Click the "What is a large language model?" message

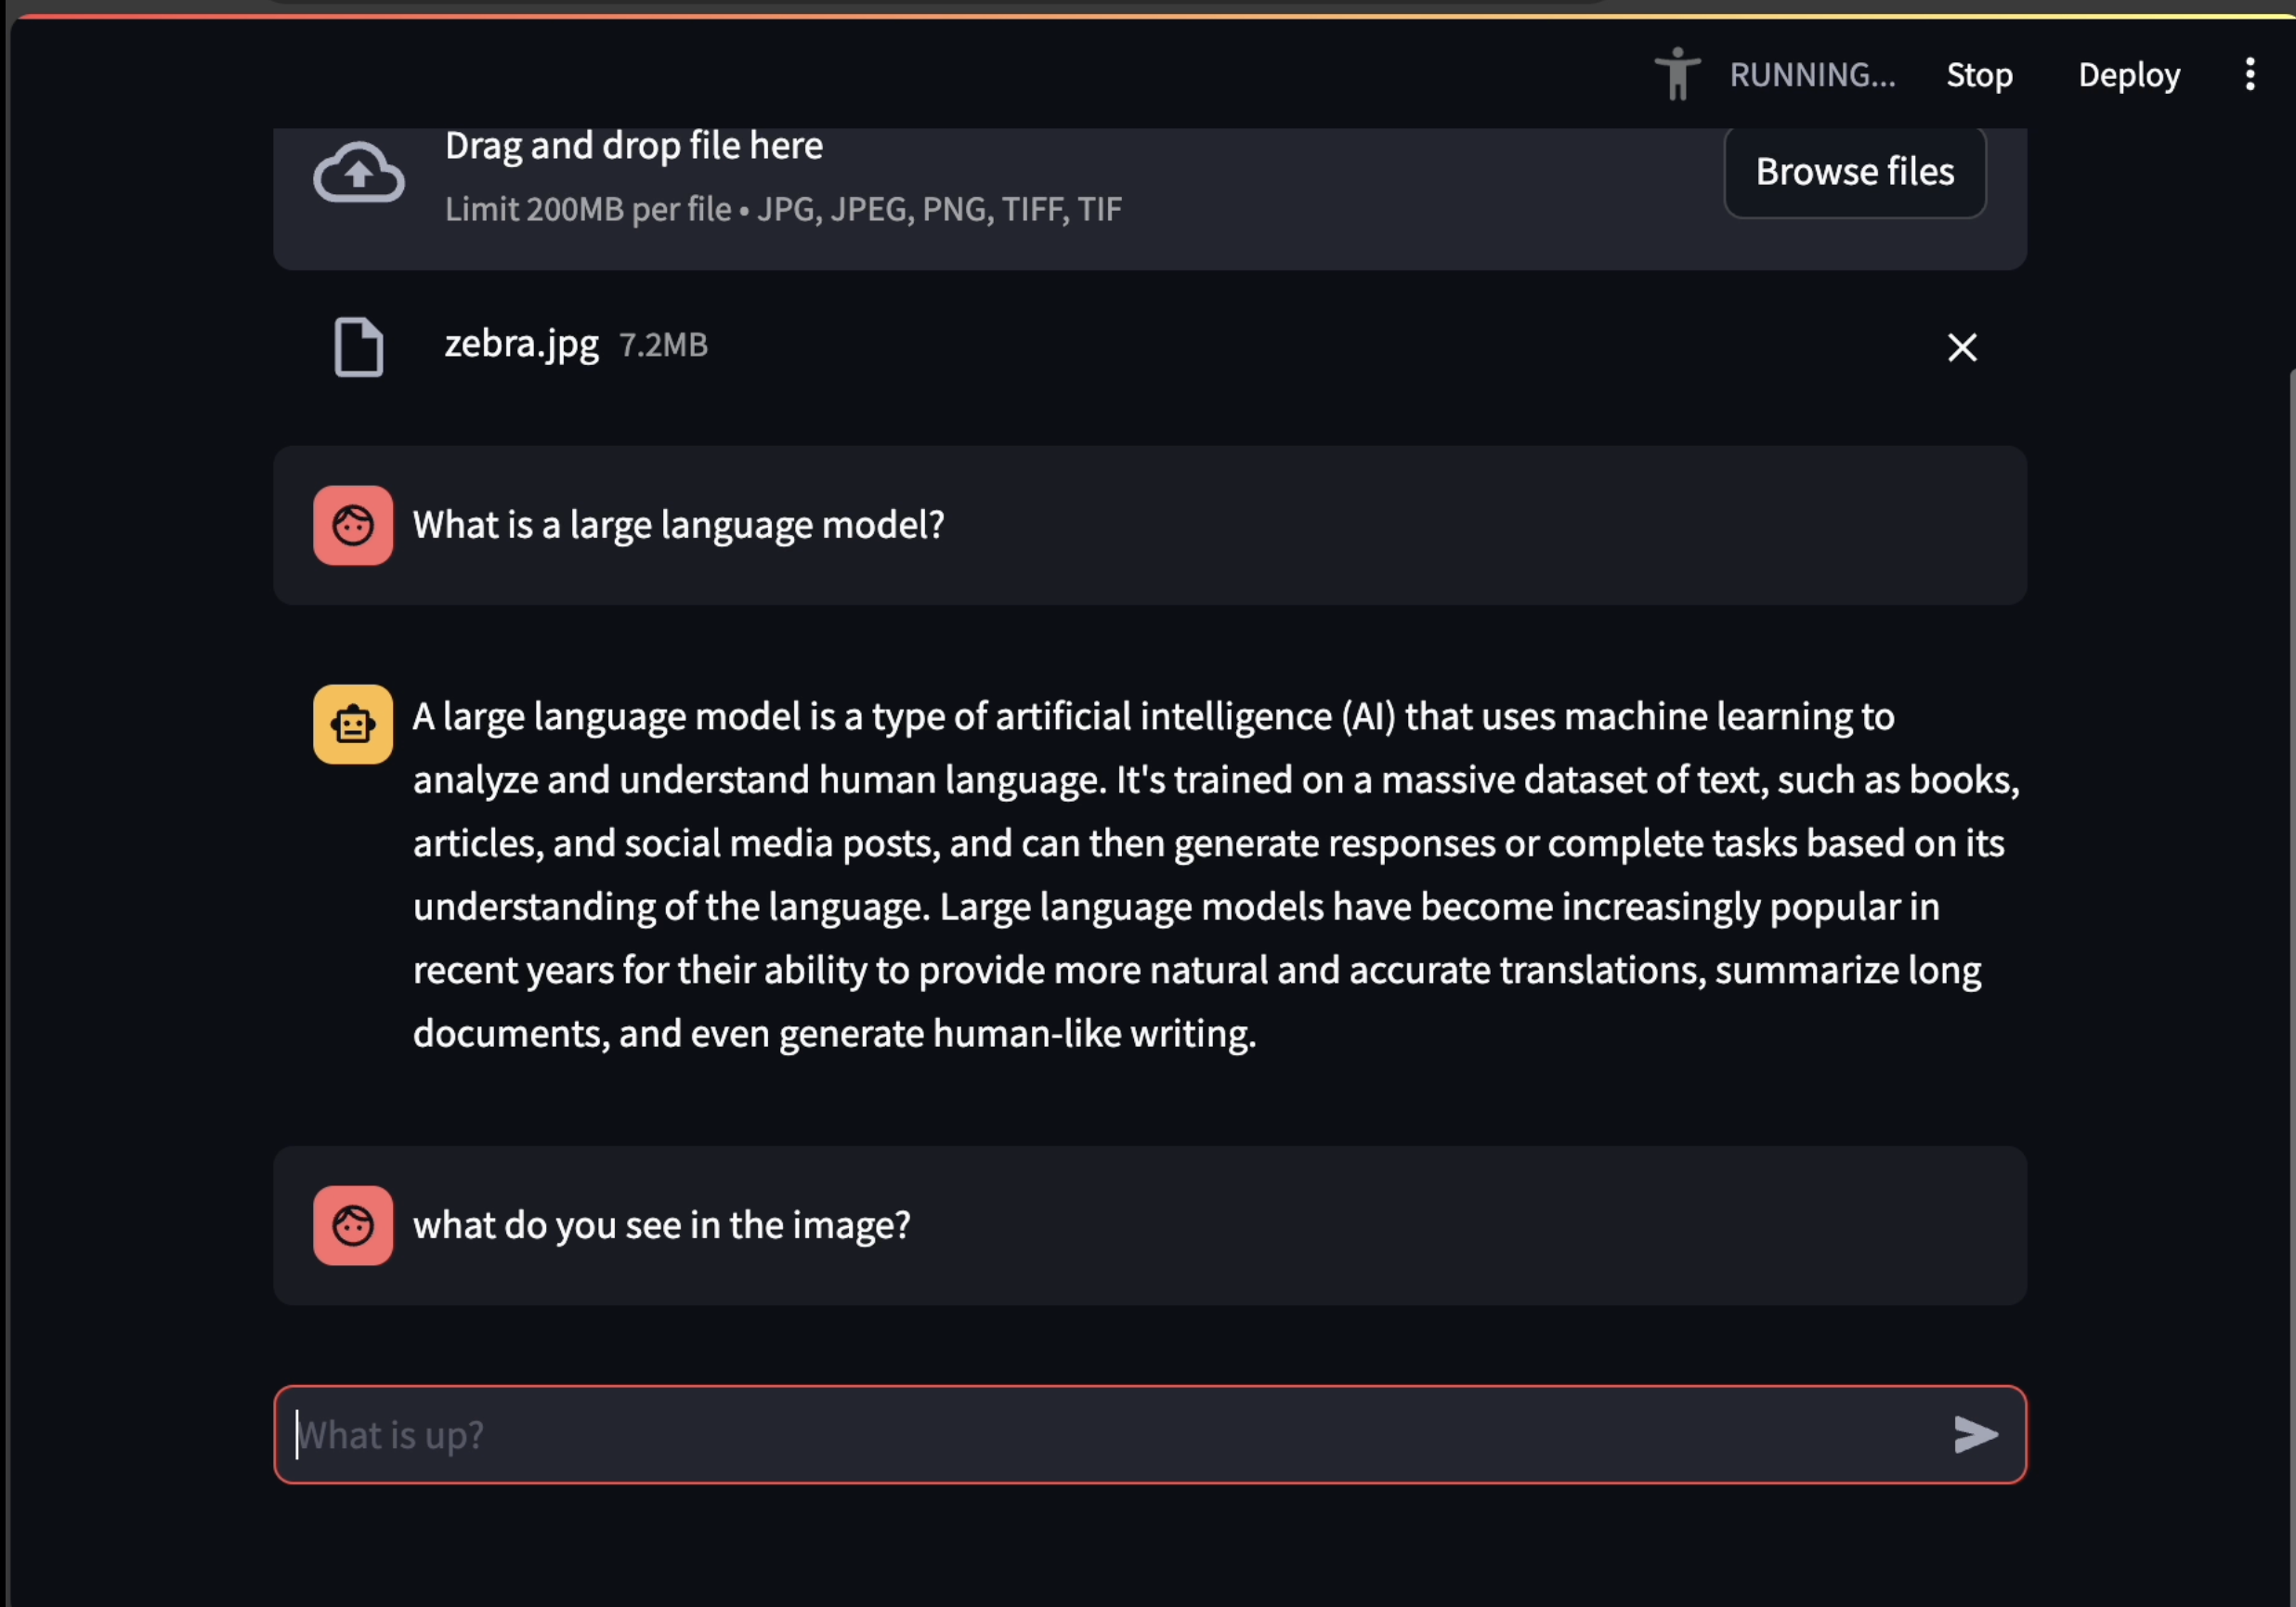(x=678, y=525)
